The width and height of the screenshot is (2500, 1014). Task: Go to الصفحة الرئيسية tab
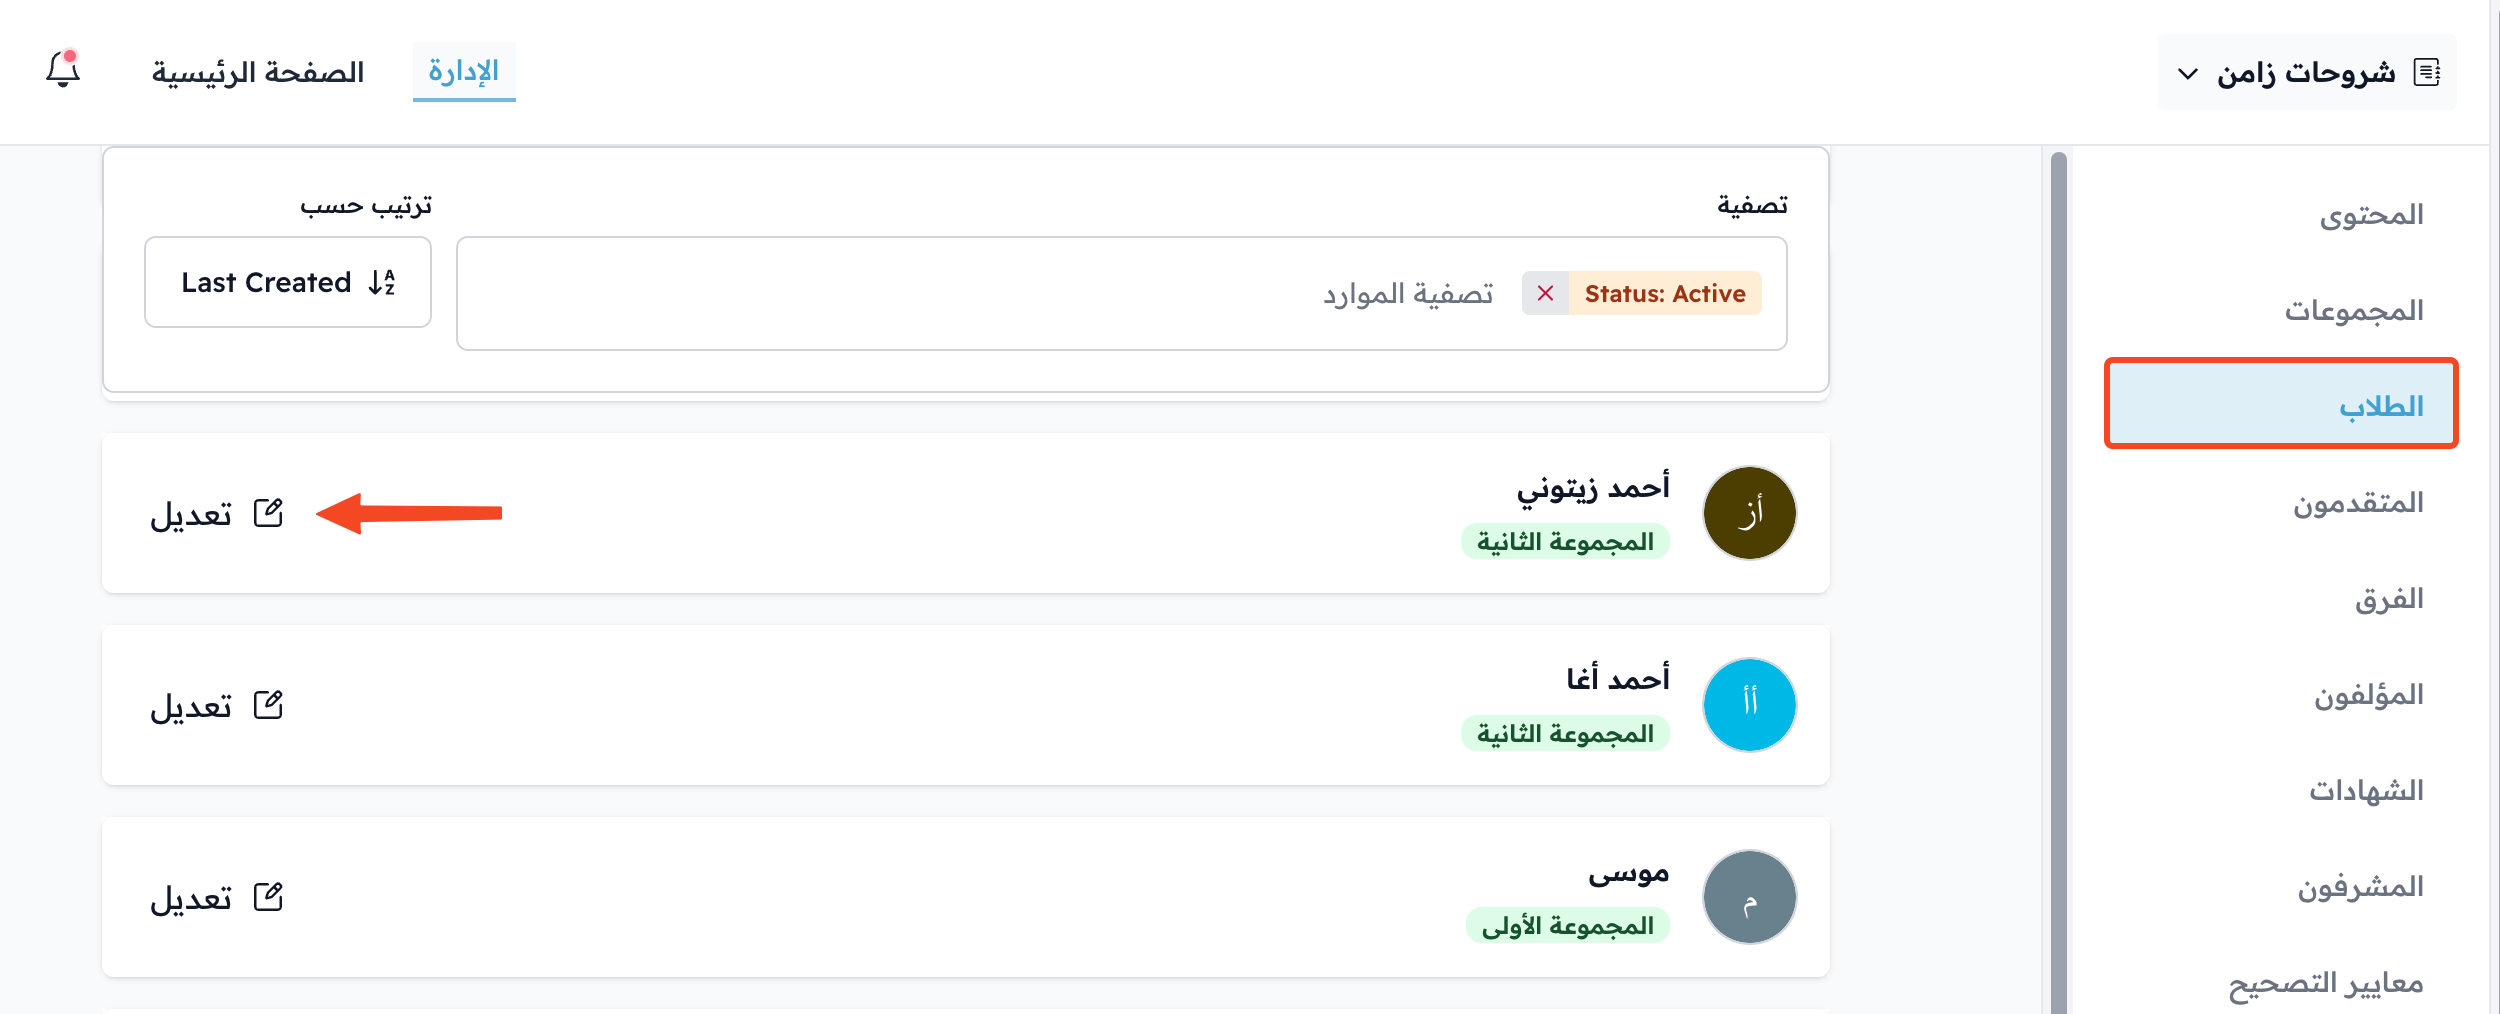pos(258,72)
